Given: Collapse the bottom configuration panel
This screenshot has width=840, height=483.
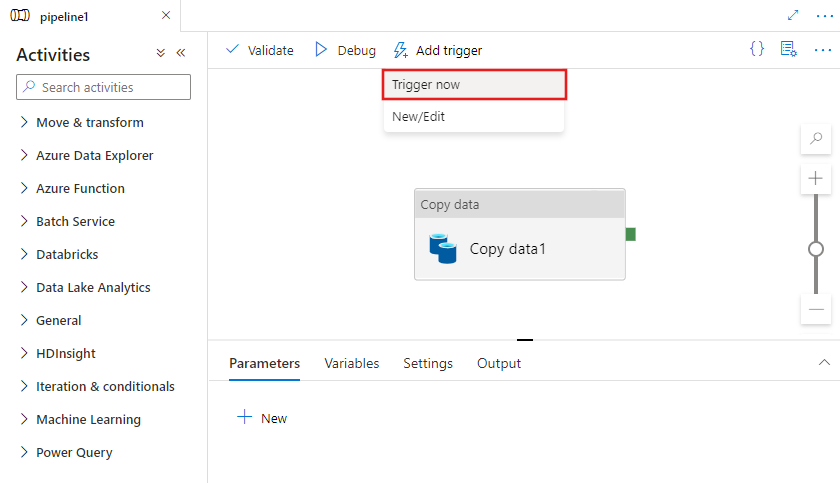Looking at the screenshot, I should tap(823, 362).
